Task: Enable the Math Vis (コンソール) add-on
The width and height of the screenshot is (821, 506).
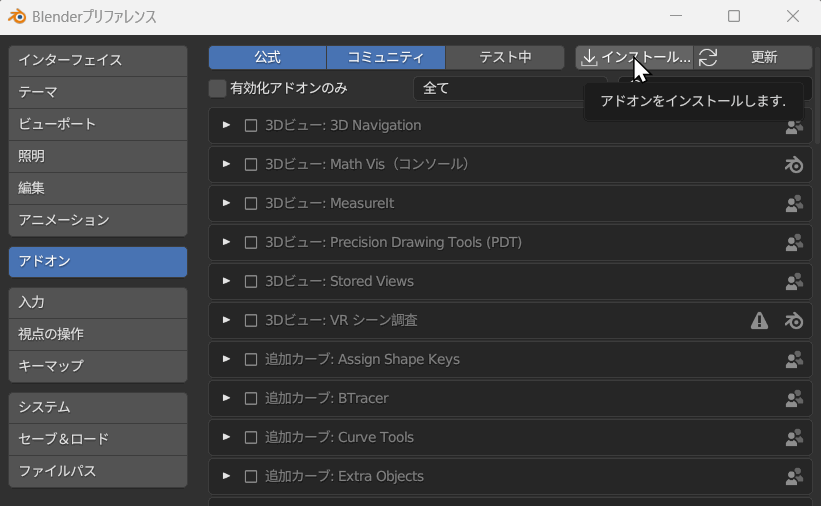Action: pos(251,164)
